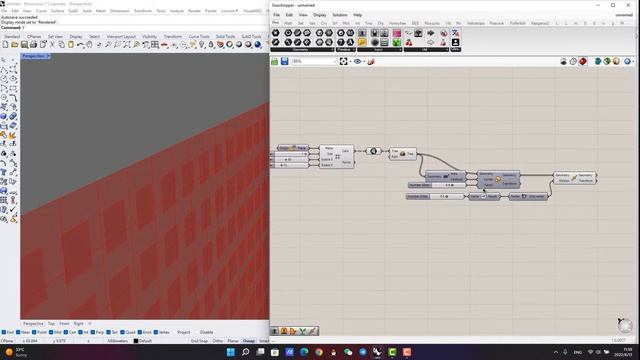Click the New file icon in Rhino toolbar
Screen dimensions: 640x360
5,44
